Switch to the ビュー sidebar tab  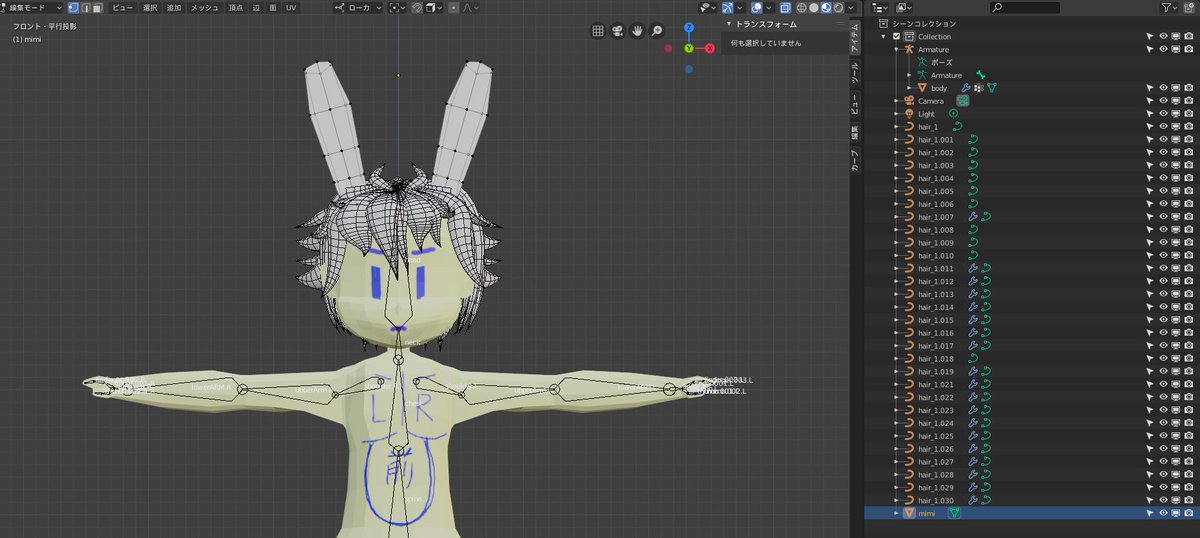click(x=855, y=105)
